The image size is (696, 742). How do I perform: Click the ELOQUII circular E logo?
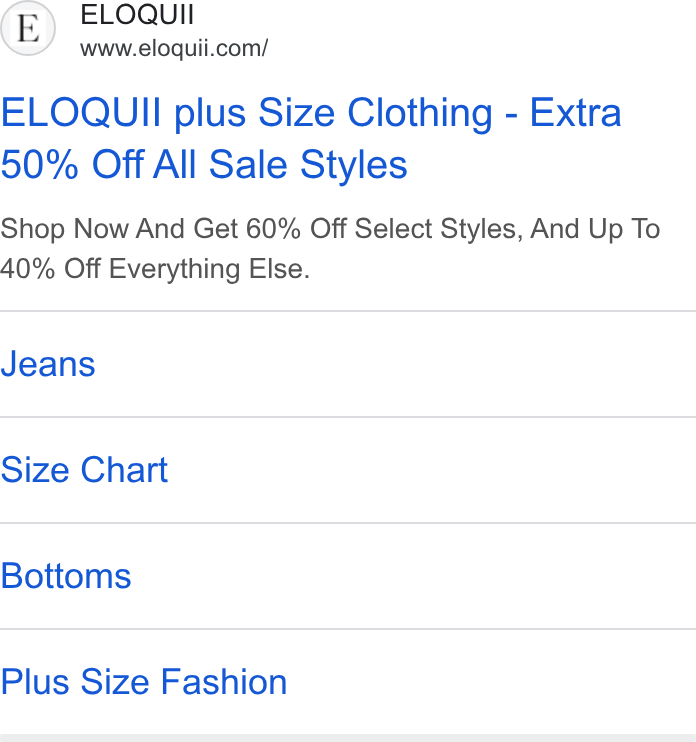tap(28, 28)
